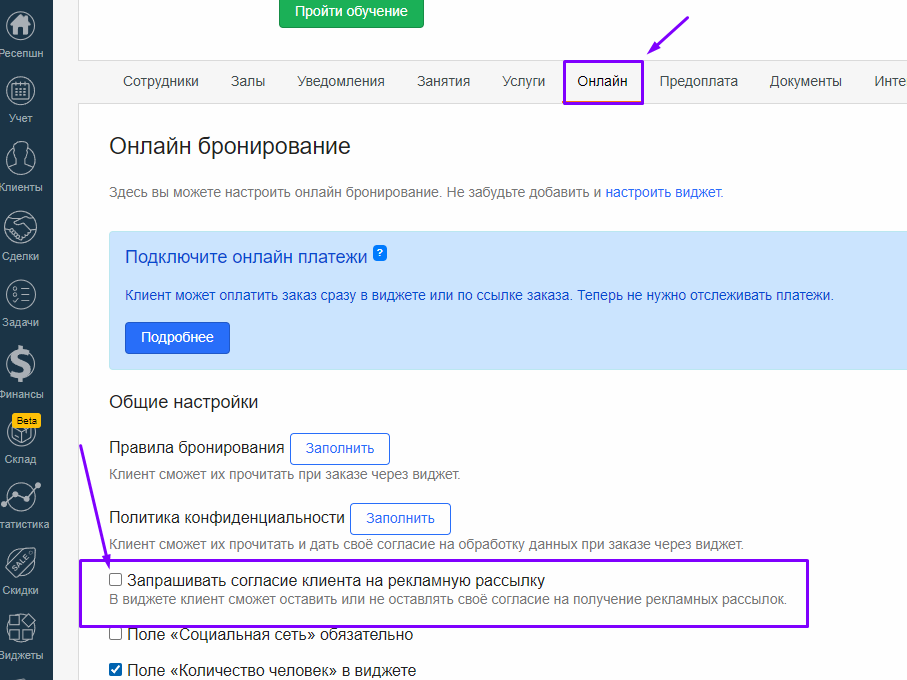Click the Beta badge on Склад
This screenshot has width=907, height=680.
click(27, 420)
